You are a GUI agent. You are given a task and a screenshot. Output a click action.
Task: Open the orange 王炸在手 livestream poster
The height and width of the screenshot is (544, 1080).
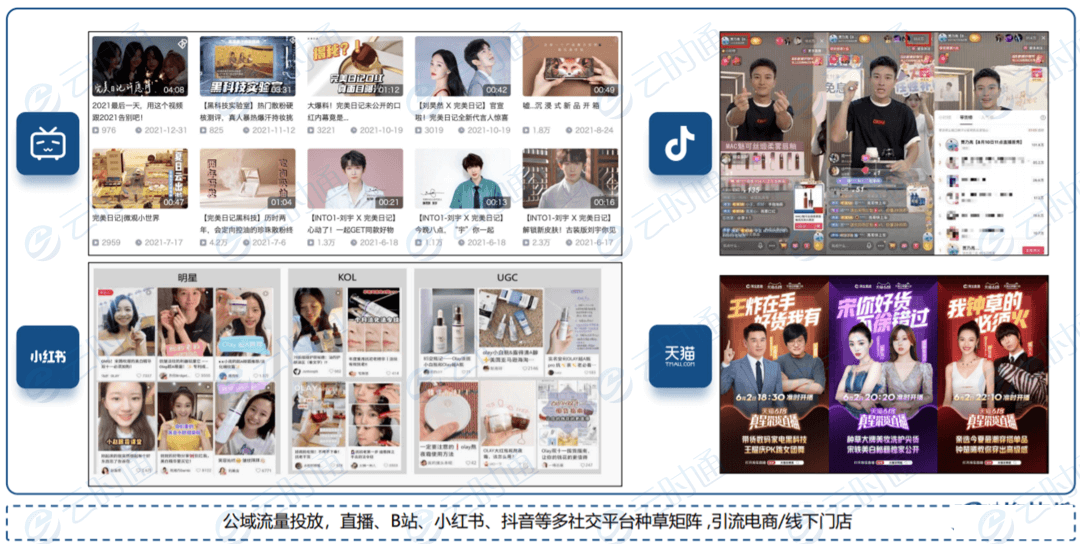click(773, 372)
